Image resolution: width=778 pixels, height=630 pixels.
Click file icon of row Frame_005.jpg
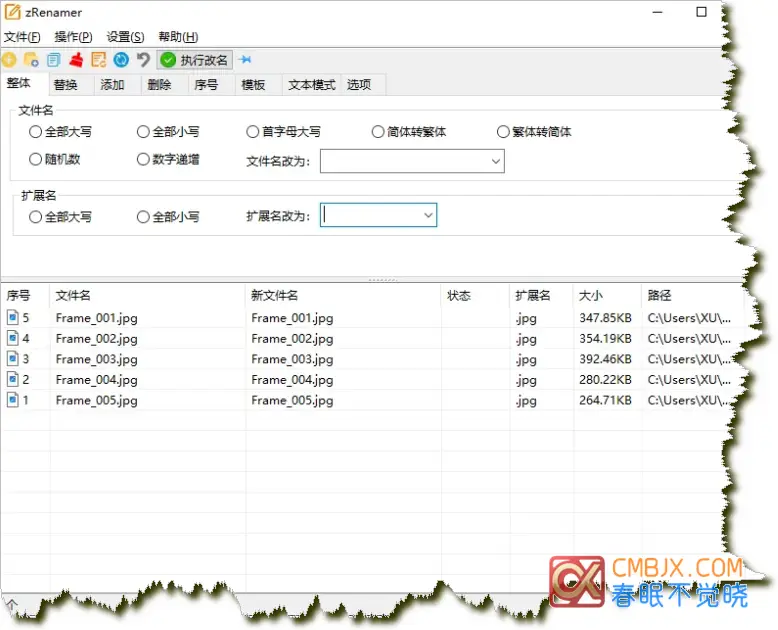[13, 400]
